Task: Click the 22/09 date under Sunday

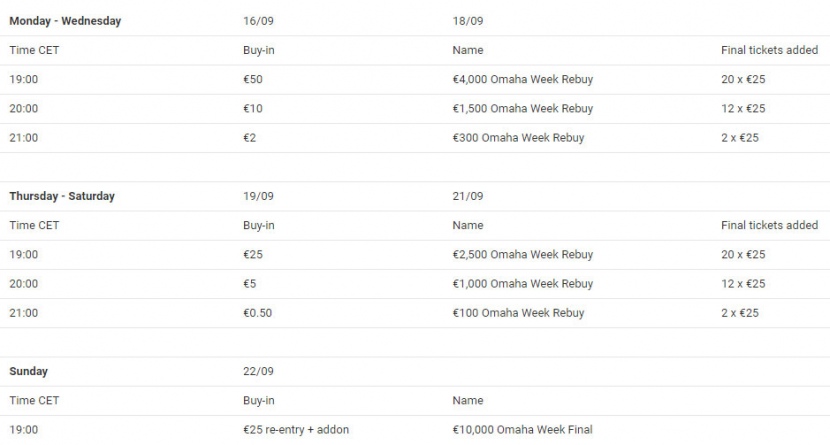Action: click(258, 372)
